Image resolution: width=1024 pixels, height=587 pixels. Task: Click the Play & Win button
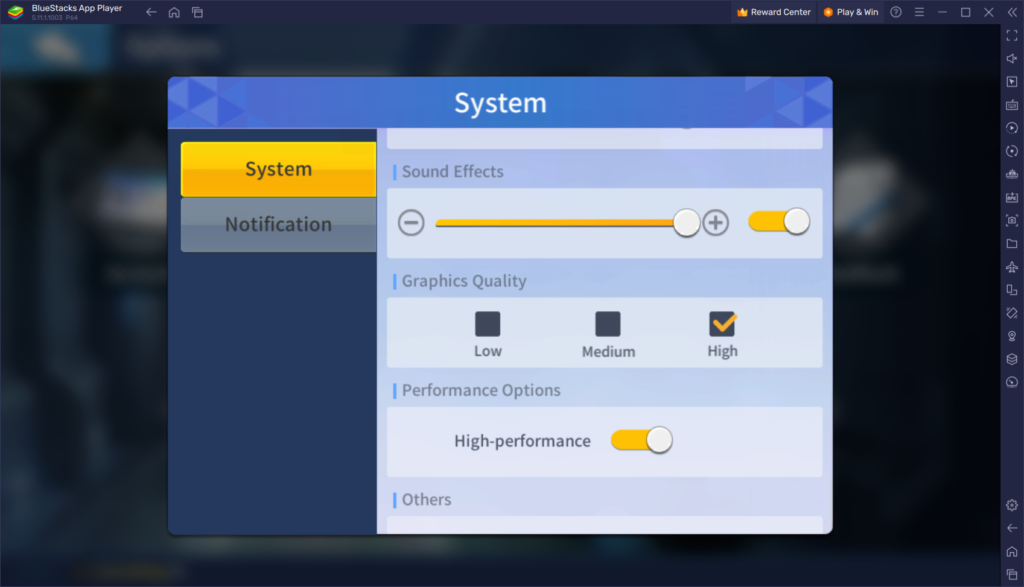(x=850, y=12)
